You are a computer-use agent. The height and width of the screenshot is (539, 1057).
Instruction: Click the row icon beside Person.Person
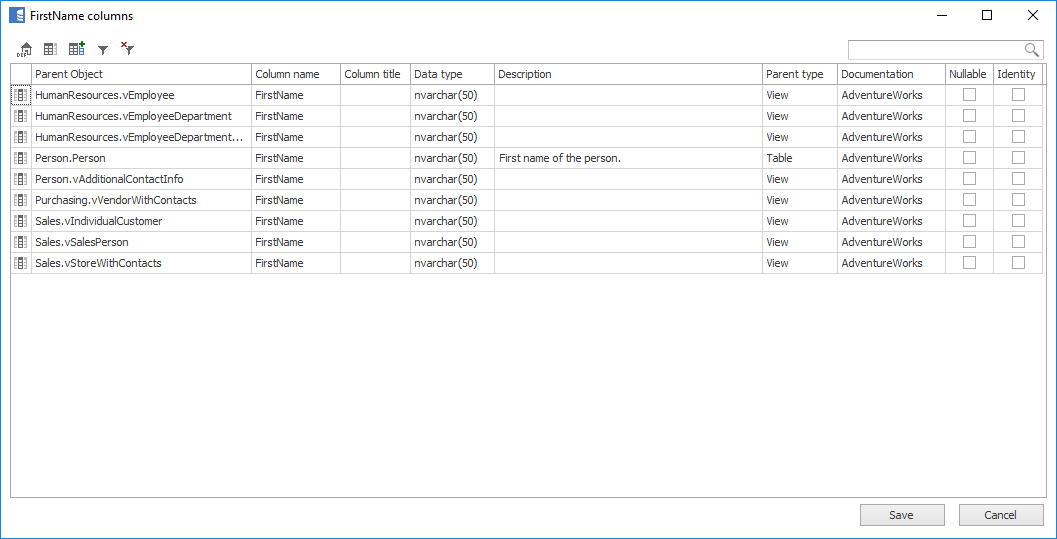21,158
